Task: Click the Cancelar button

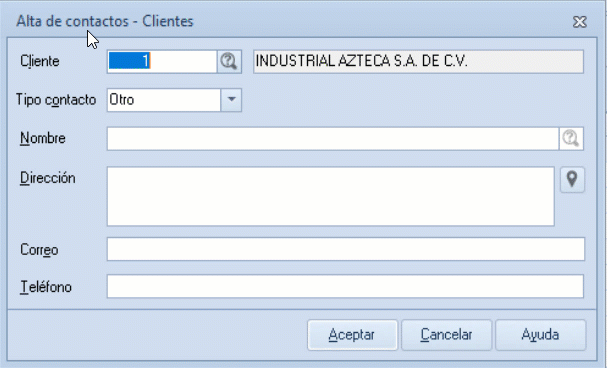Action: point(447,335)
